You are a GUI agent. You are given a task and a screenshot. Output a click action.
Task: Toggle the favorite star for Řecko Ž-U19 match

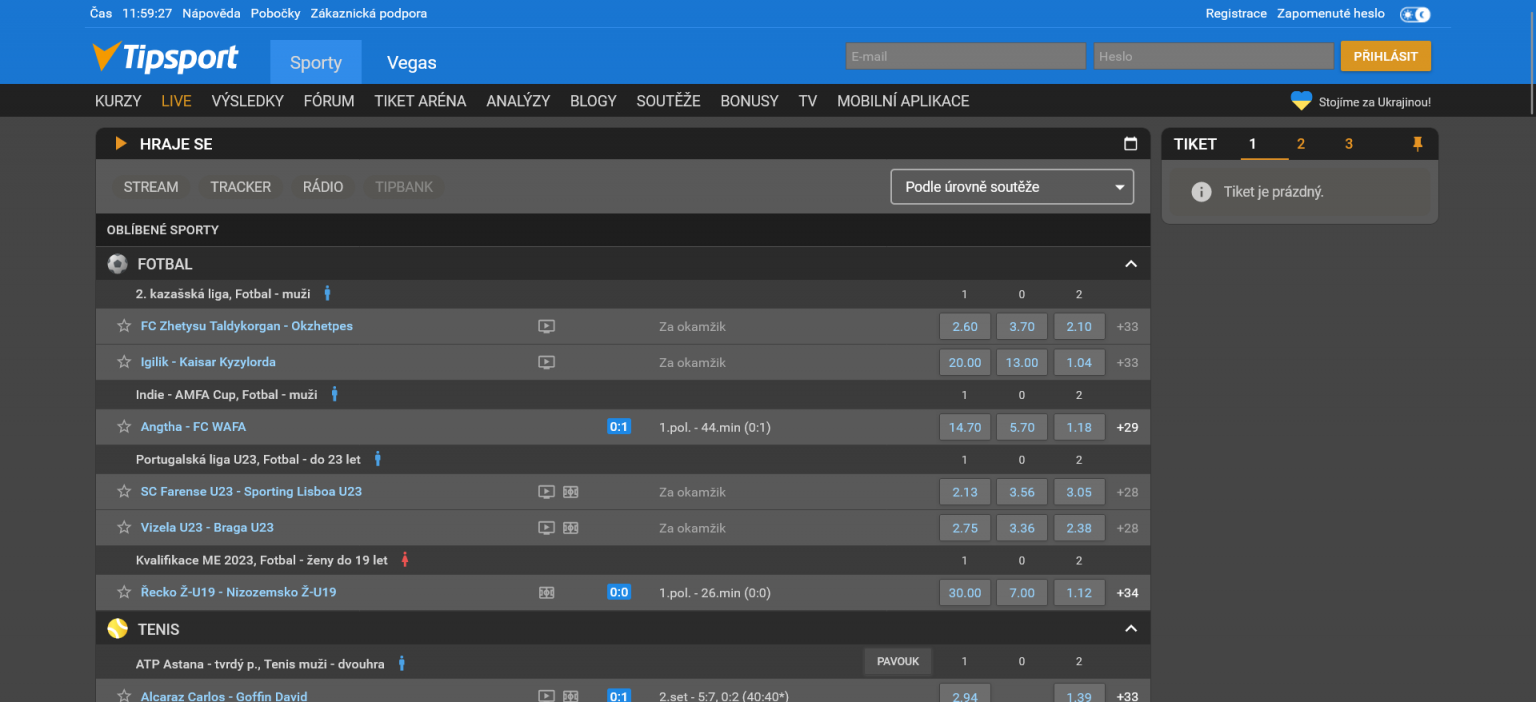[x=124, y=592]
